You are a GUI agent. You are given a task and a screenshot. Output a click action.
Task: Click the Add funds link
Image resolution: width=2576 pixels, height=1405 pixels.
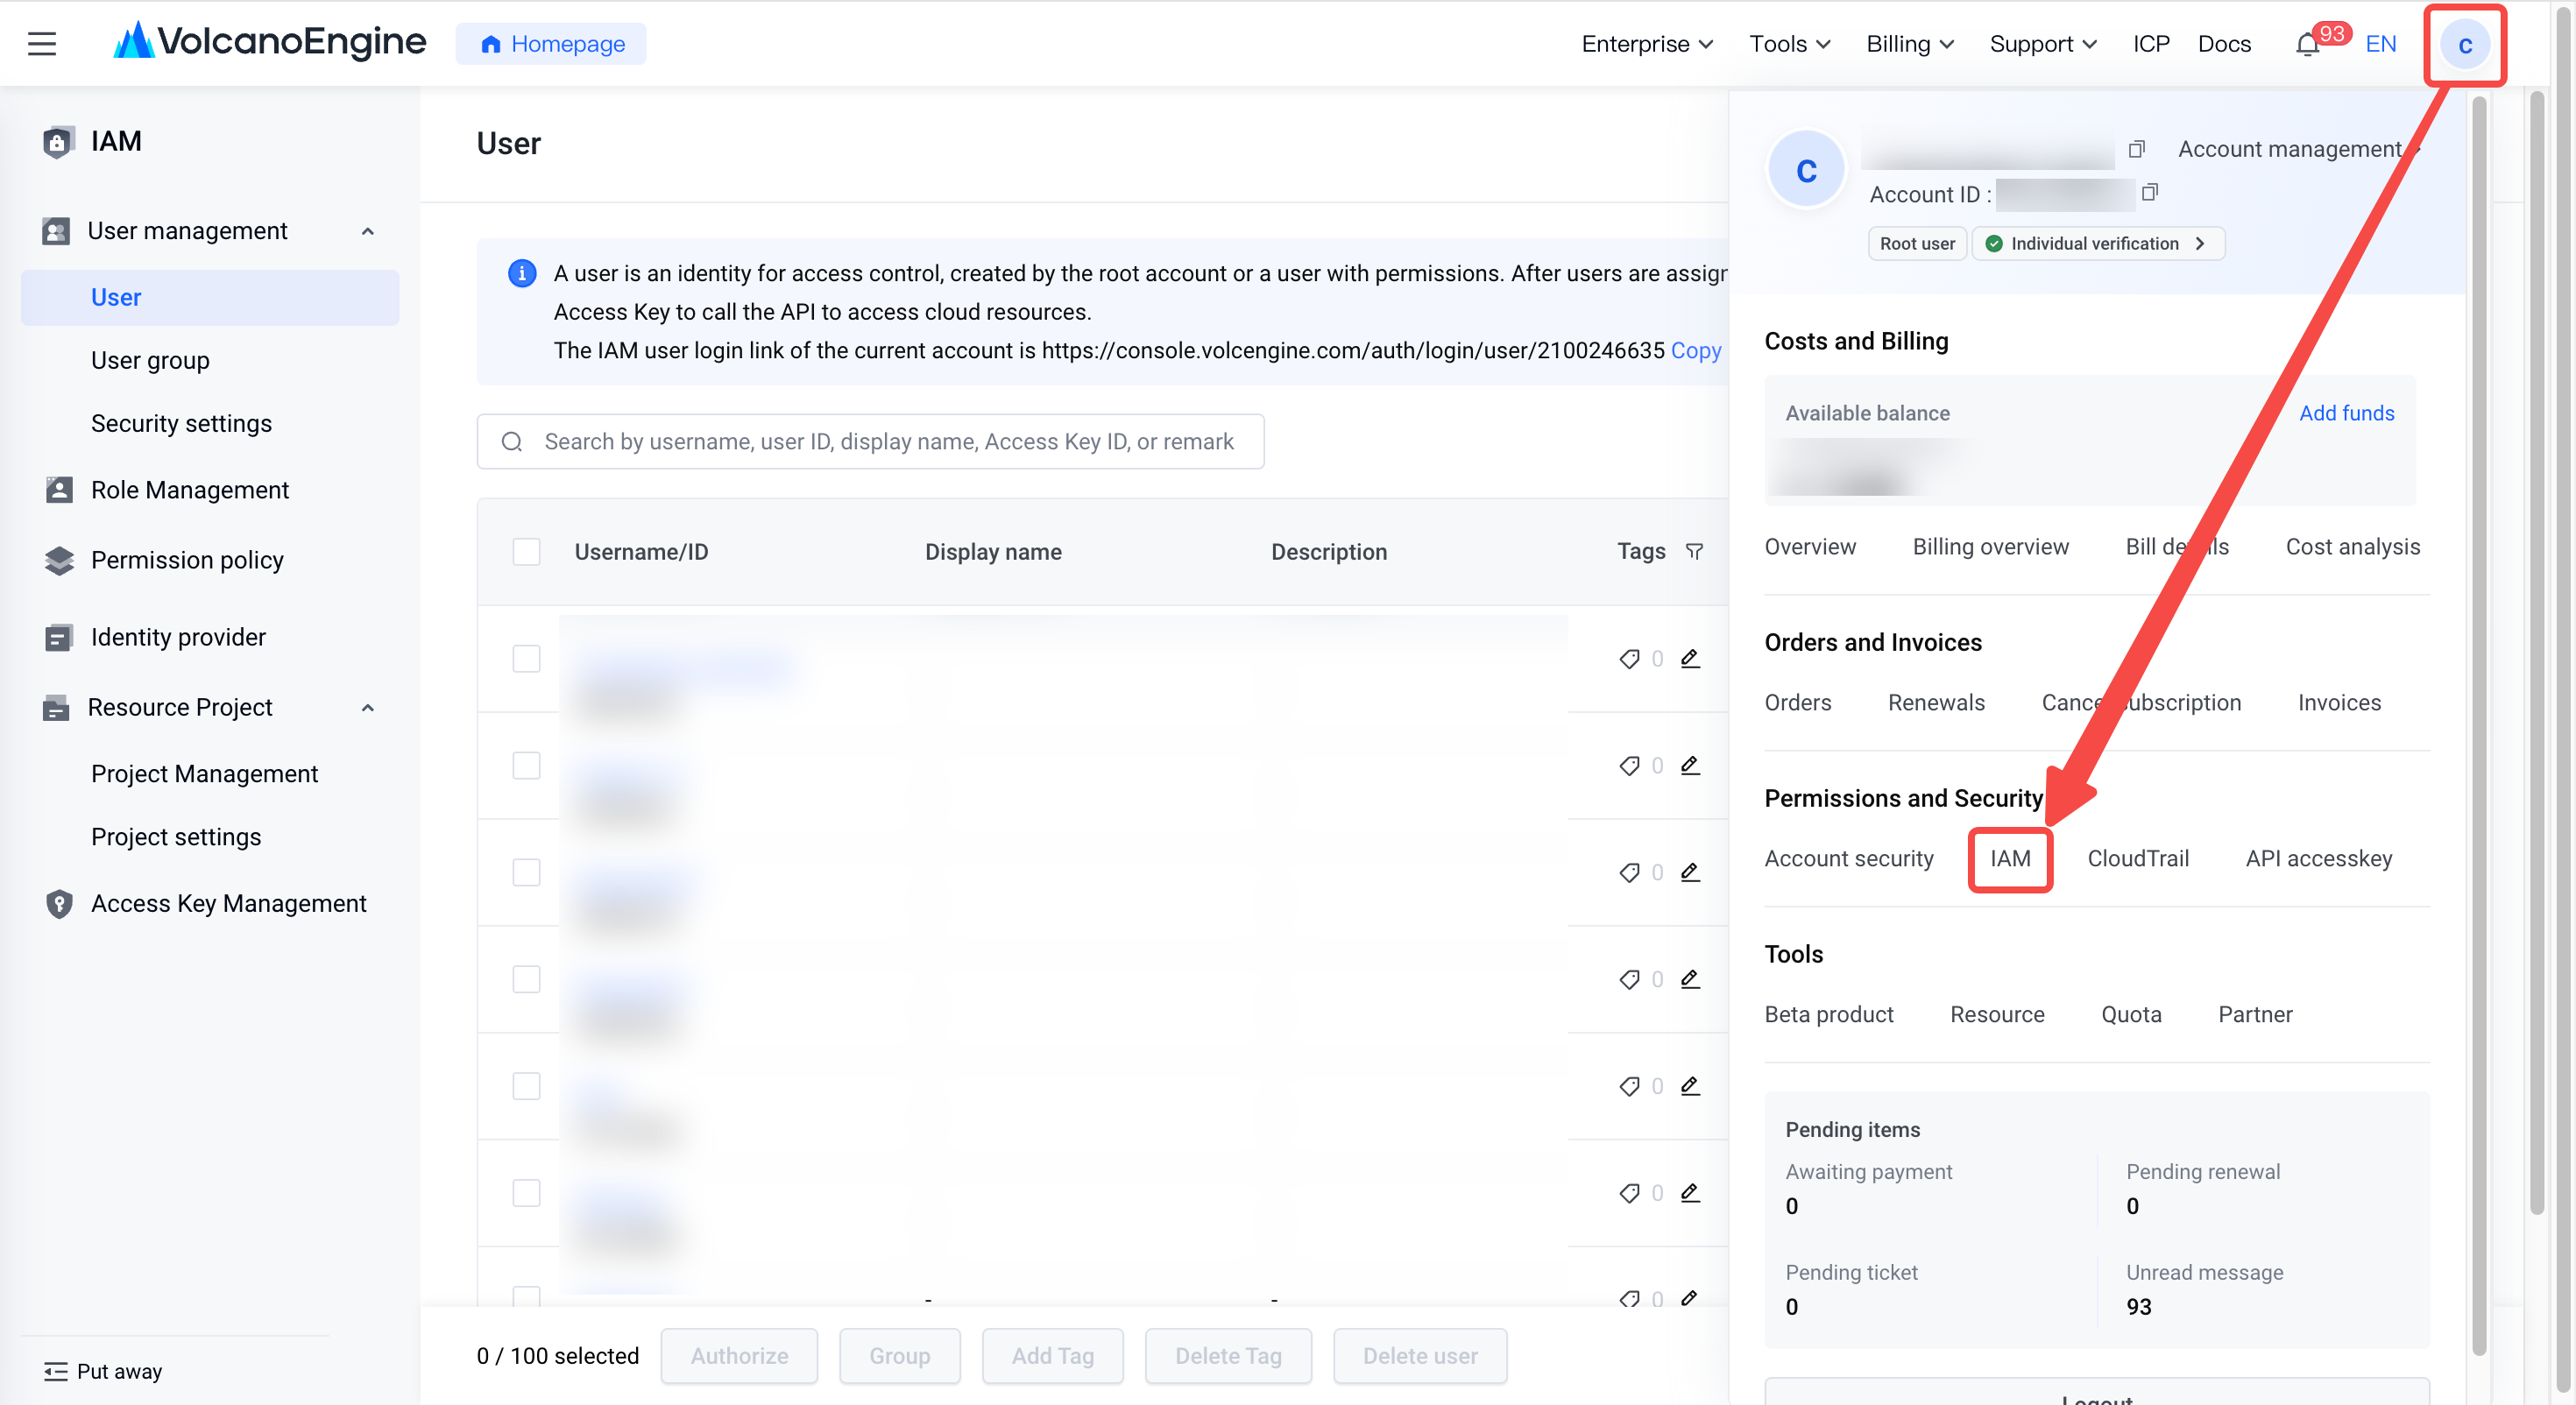[2346, 413]
